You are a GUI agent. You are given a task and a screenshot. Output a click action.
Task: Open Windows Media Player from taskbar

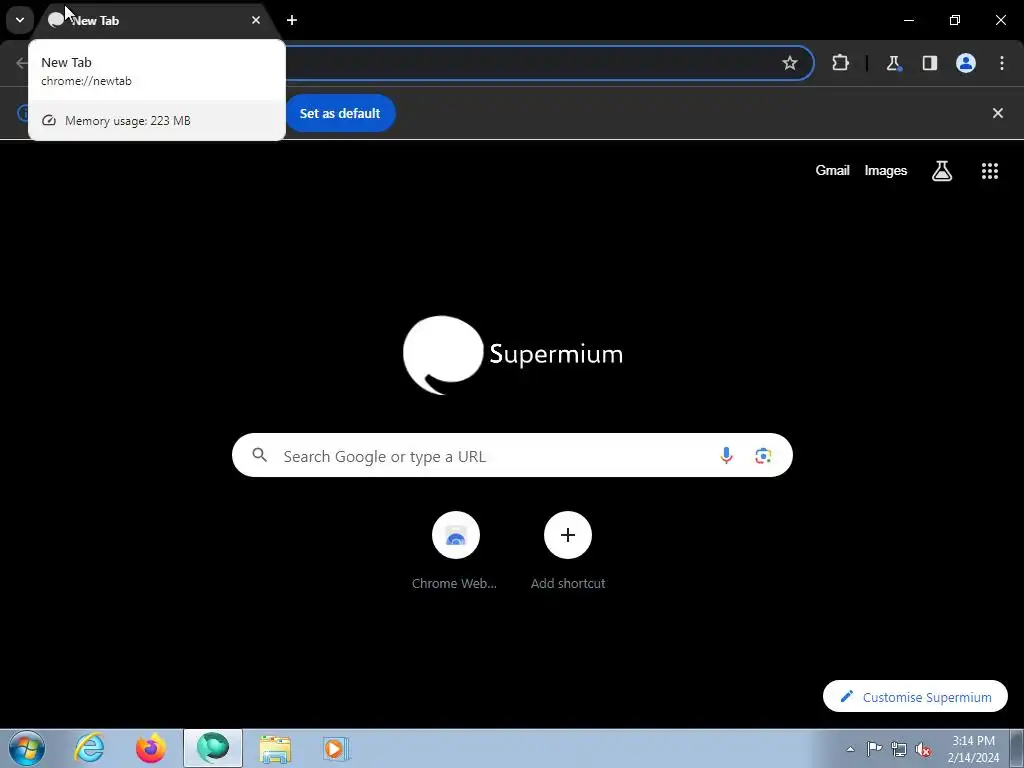pyautogui.click(x=336, y=748)
